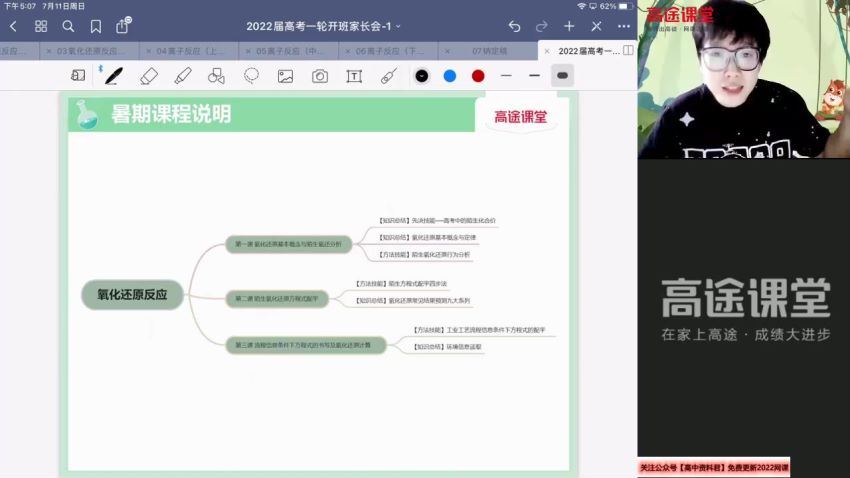Tap the 高途课堂 logo on the slide

[520, 117]
